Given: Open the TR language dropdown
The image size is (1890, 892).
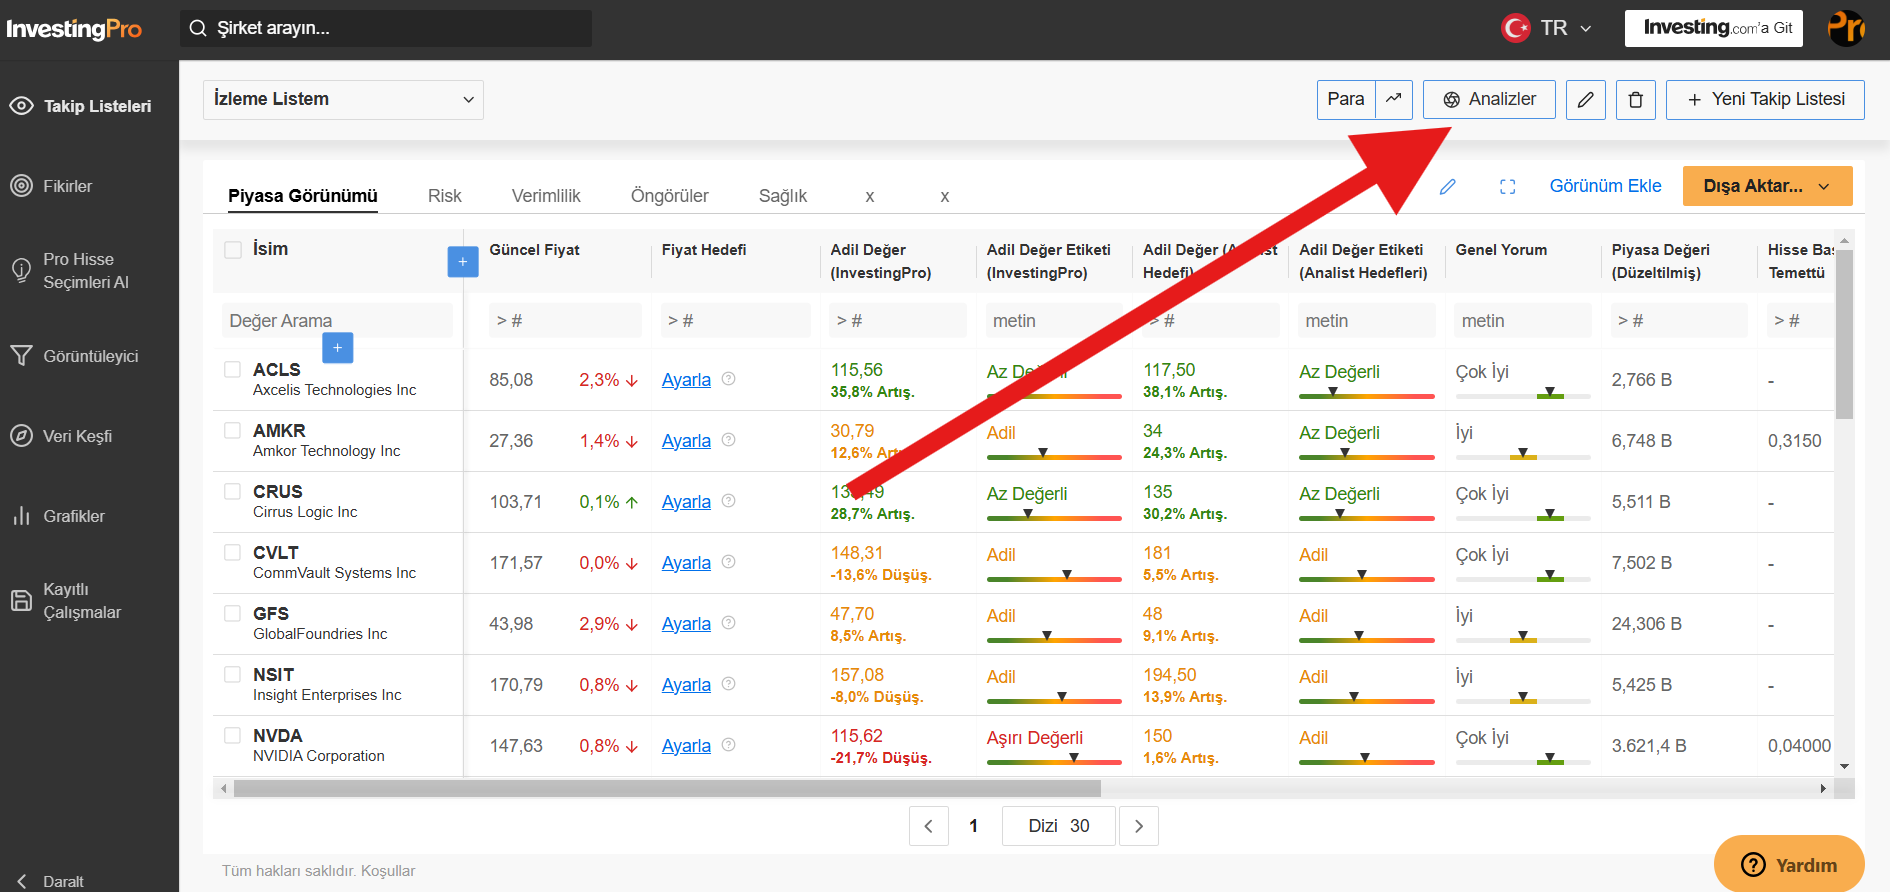Looking at the screenshot, I should [1547, 28].
